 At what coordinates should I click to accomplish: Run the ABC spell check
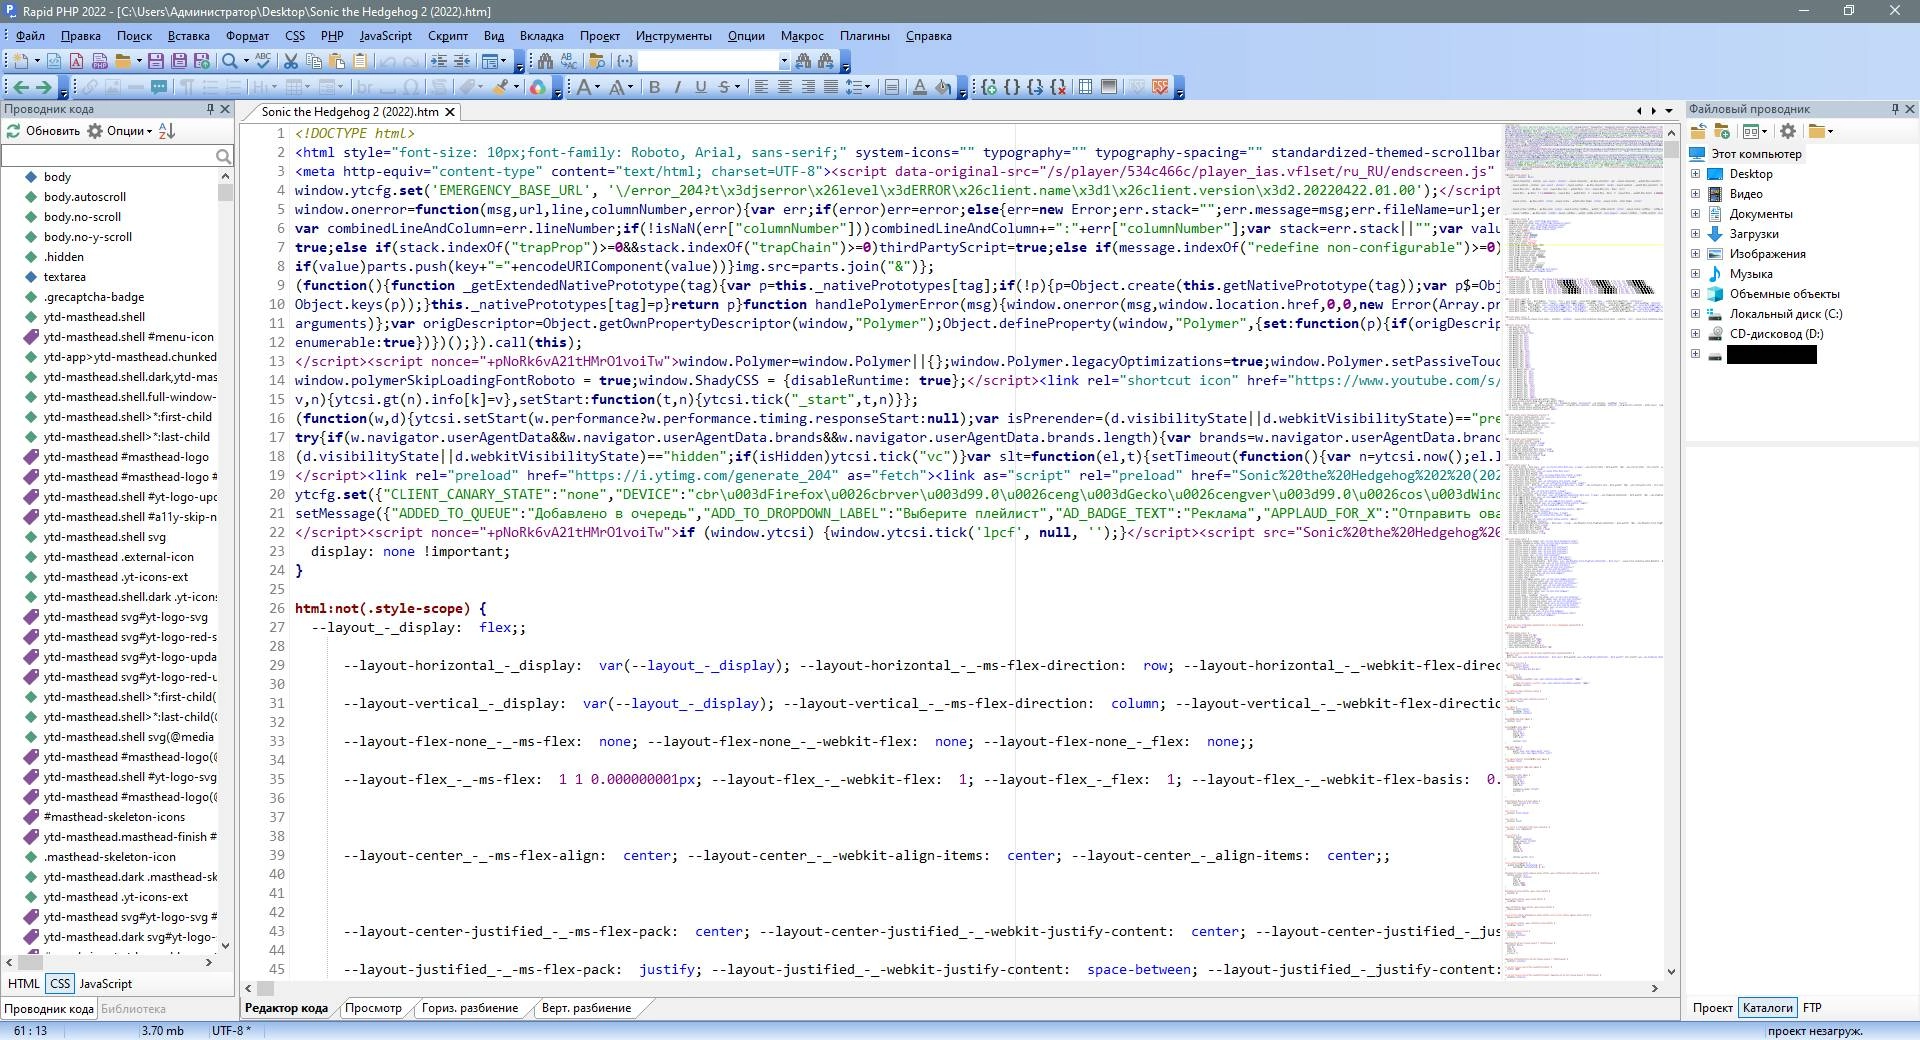(262, 61)
